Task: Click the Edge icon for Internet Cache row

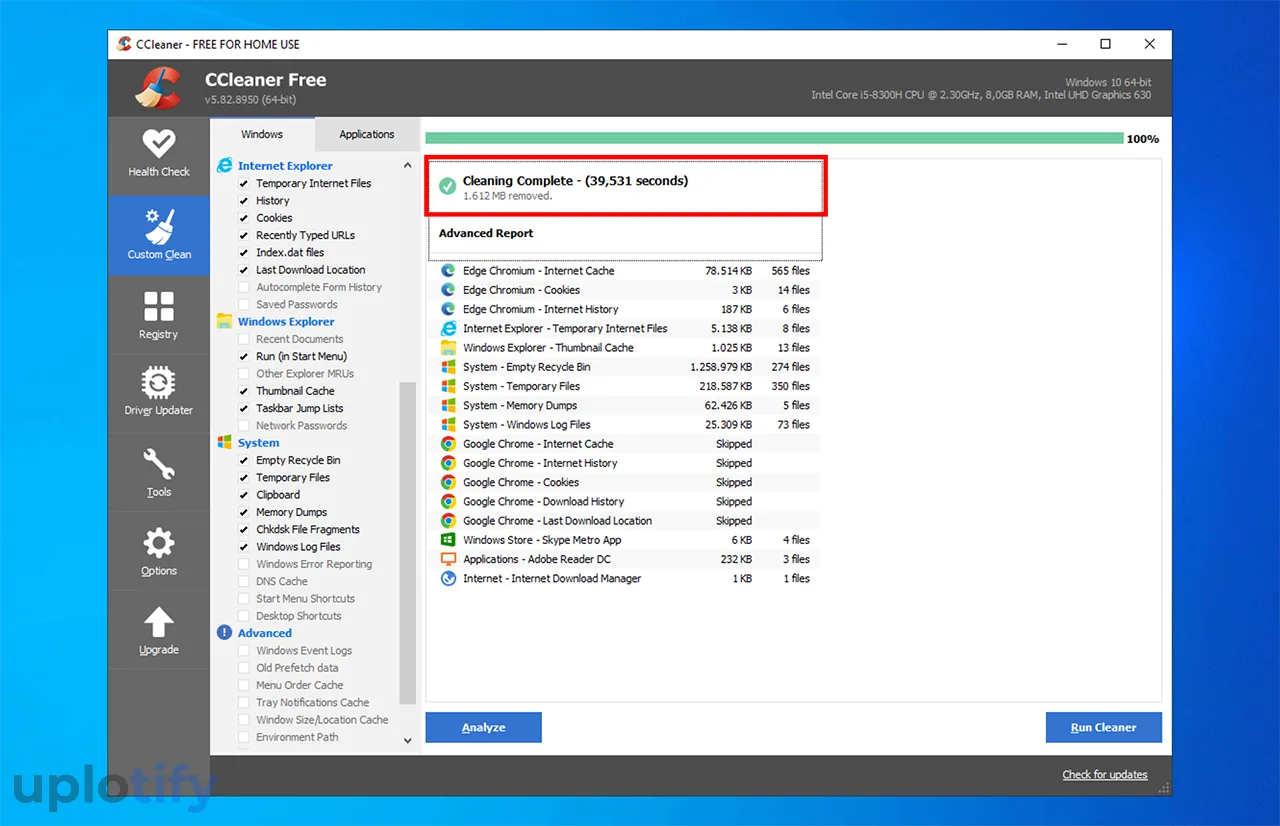Action: click(x=448, y=271)
